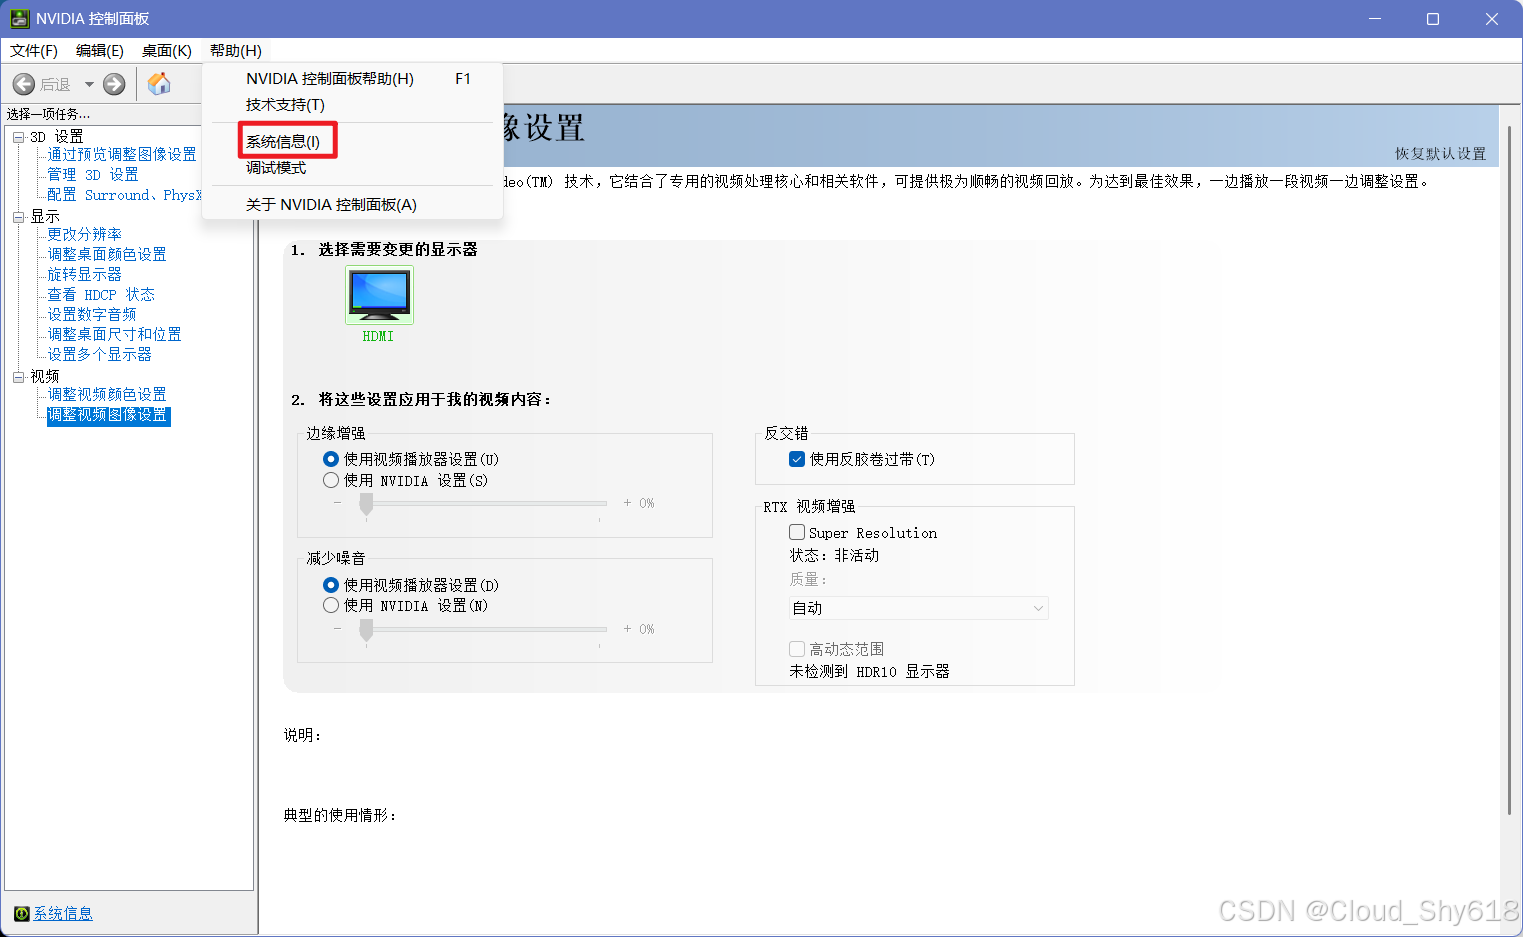Close the 帮助(H) menu
Screen dimensions: 1523x937
click(x=236, y=51)
